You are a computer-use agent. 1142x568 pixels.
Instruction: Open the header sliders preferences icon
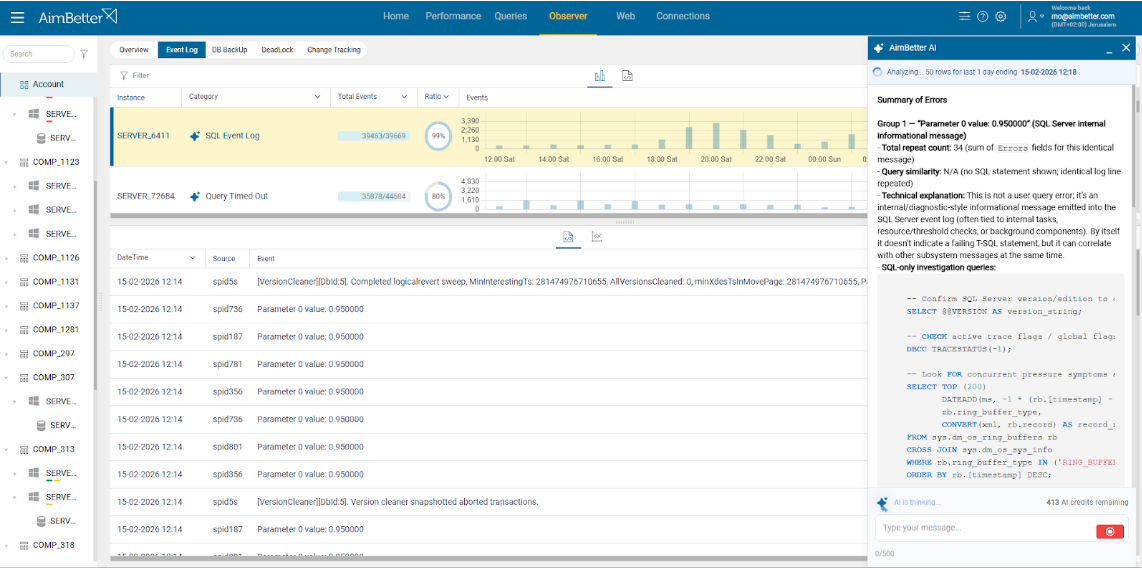pos(964,17)
